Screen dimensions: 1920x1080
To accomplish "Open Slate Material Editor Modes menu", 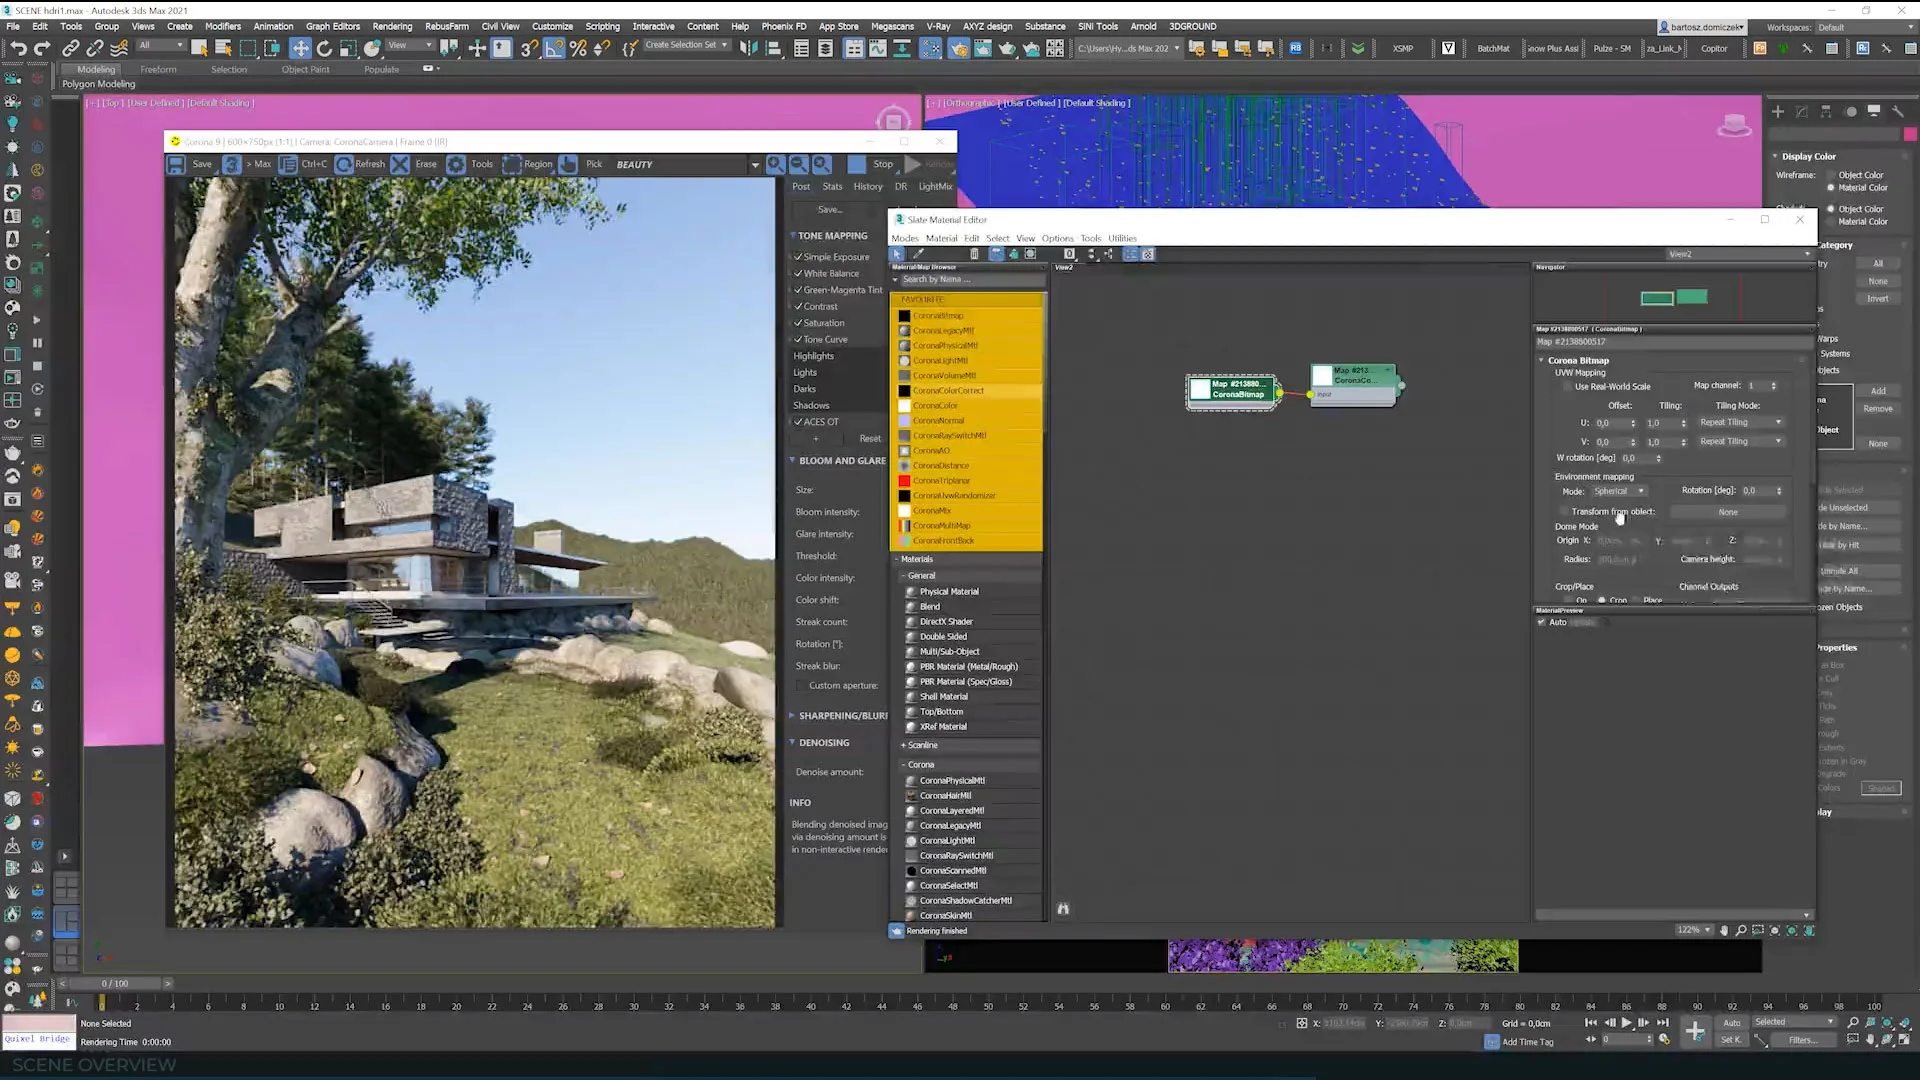I will click(x=905, y=238).
